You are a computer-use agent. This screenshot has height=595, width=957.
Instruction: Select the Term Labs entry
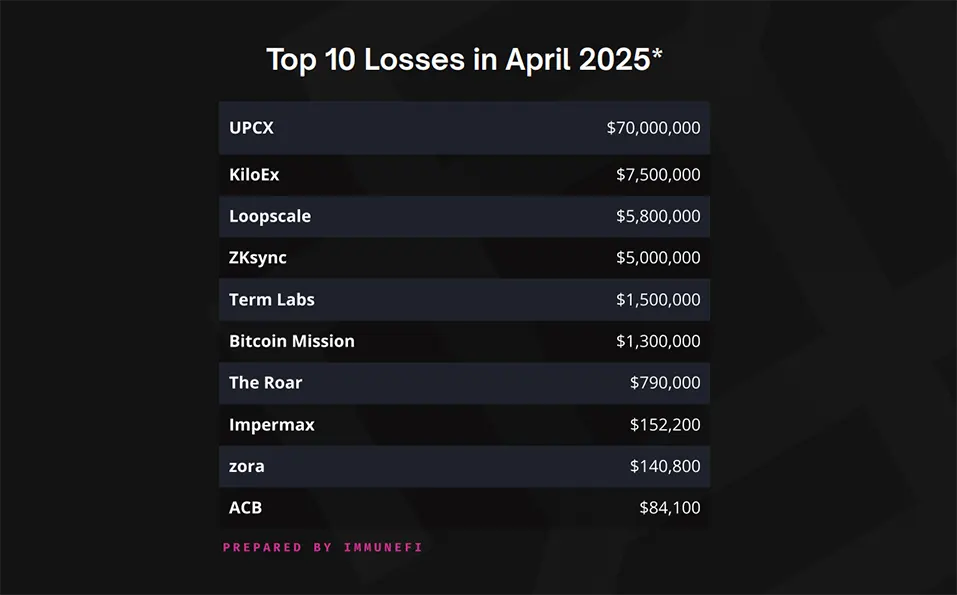point(272,300)
